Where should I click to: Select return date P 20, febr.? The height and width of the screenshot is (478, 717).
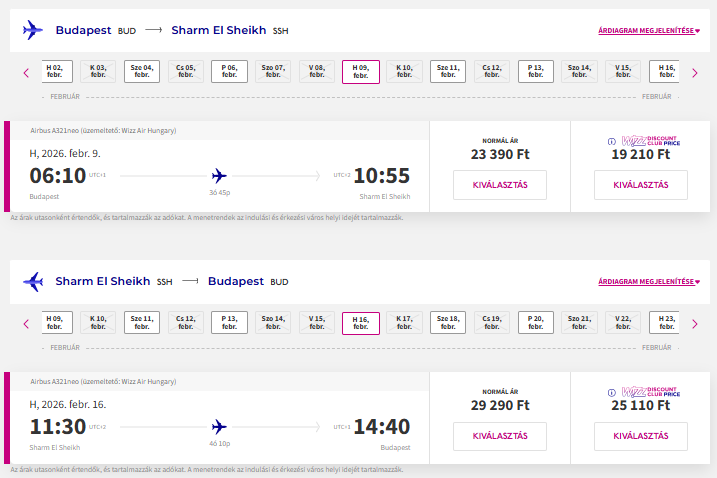pyautogui.click(x=535, y=322)
